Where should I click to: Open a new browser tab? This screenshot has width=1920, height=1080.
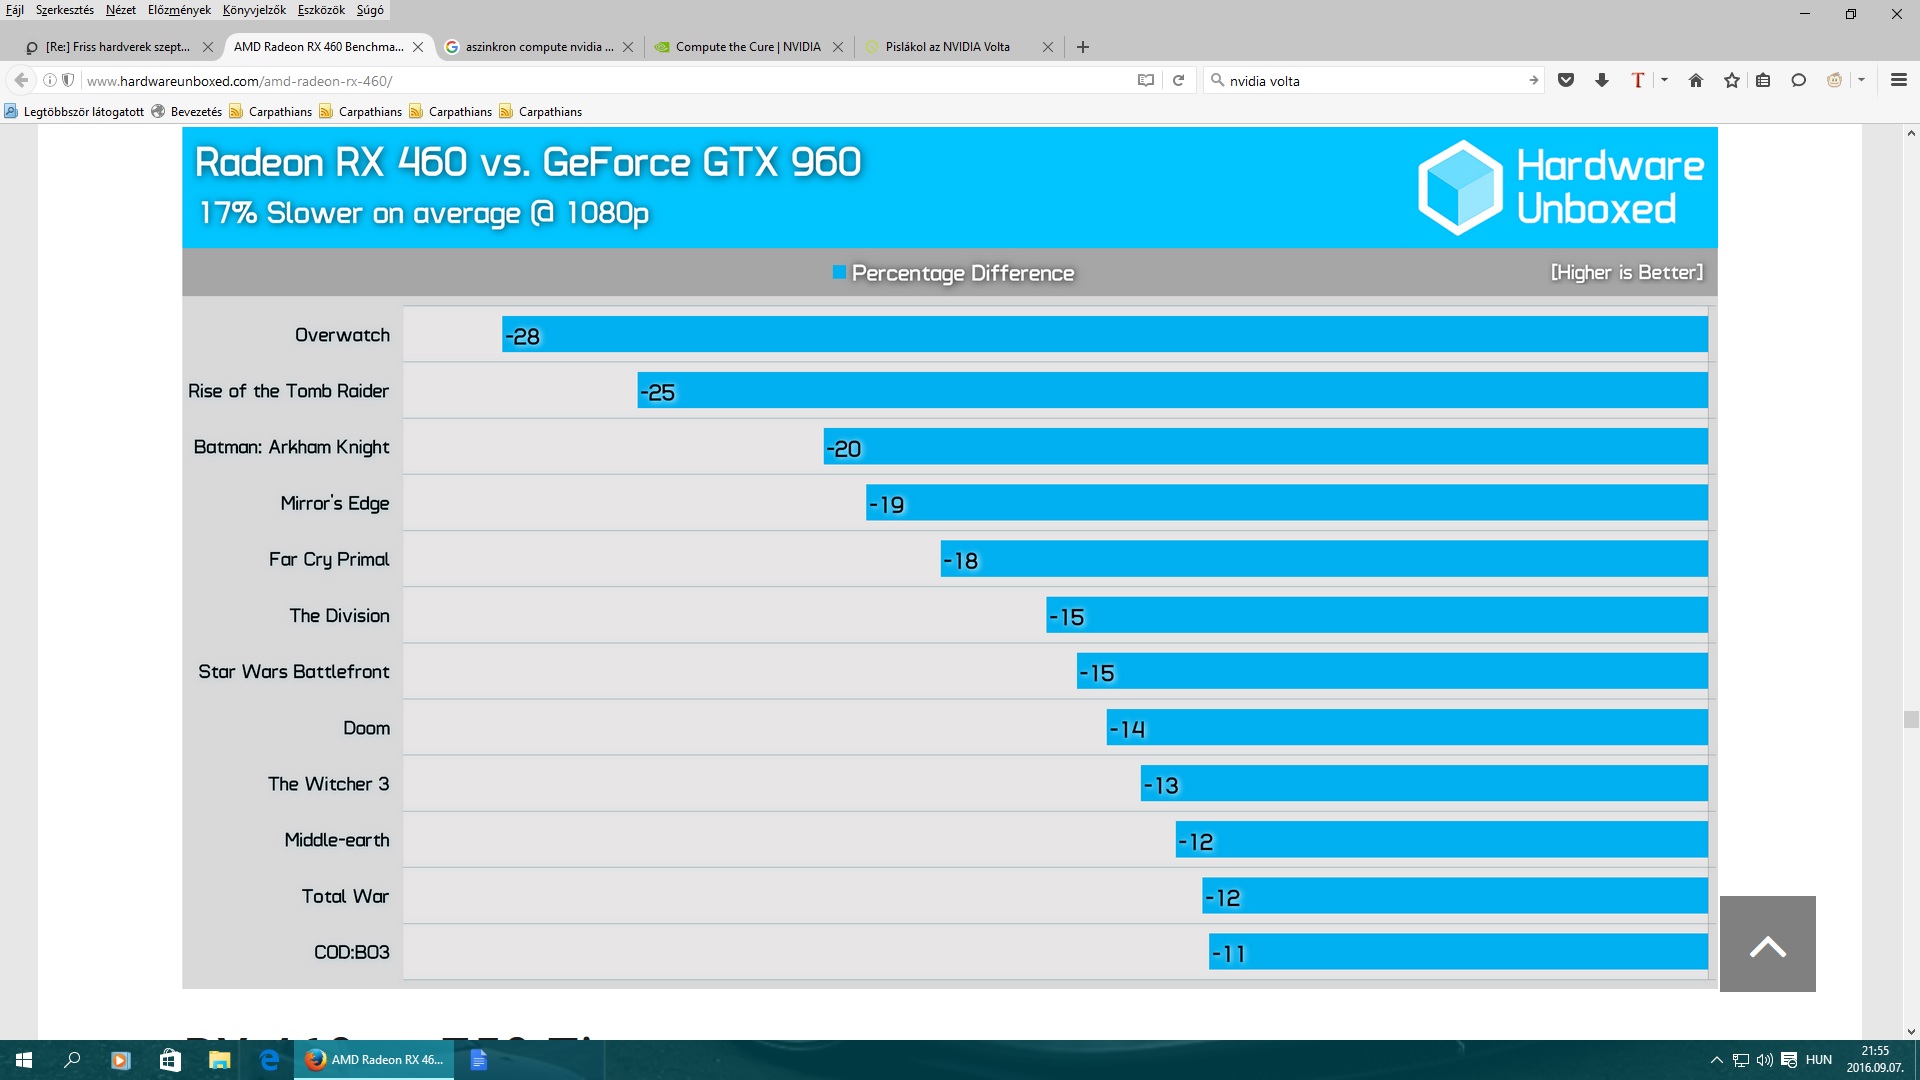click(1083, 47)
